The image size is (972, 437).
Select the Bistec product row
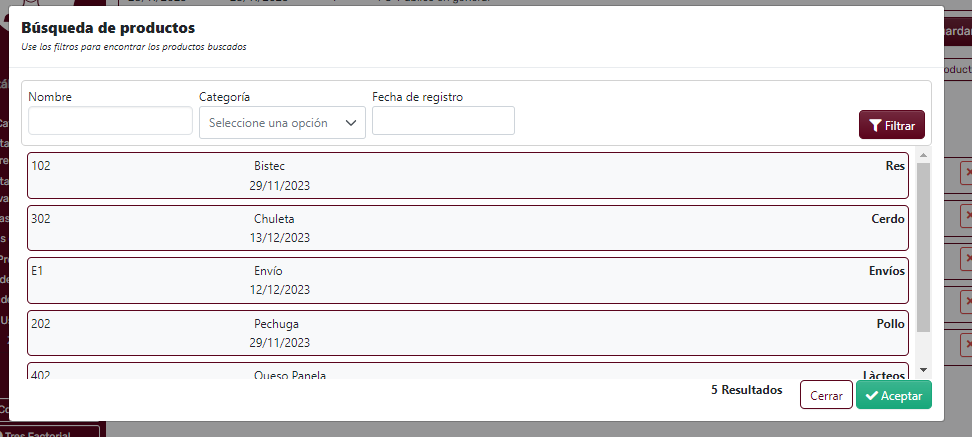click(467, 175)
